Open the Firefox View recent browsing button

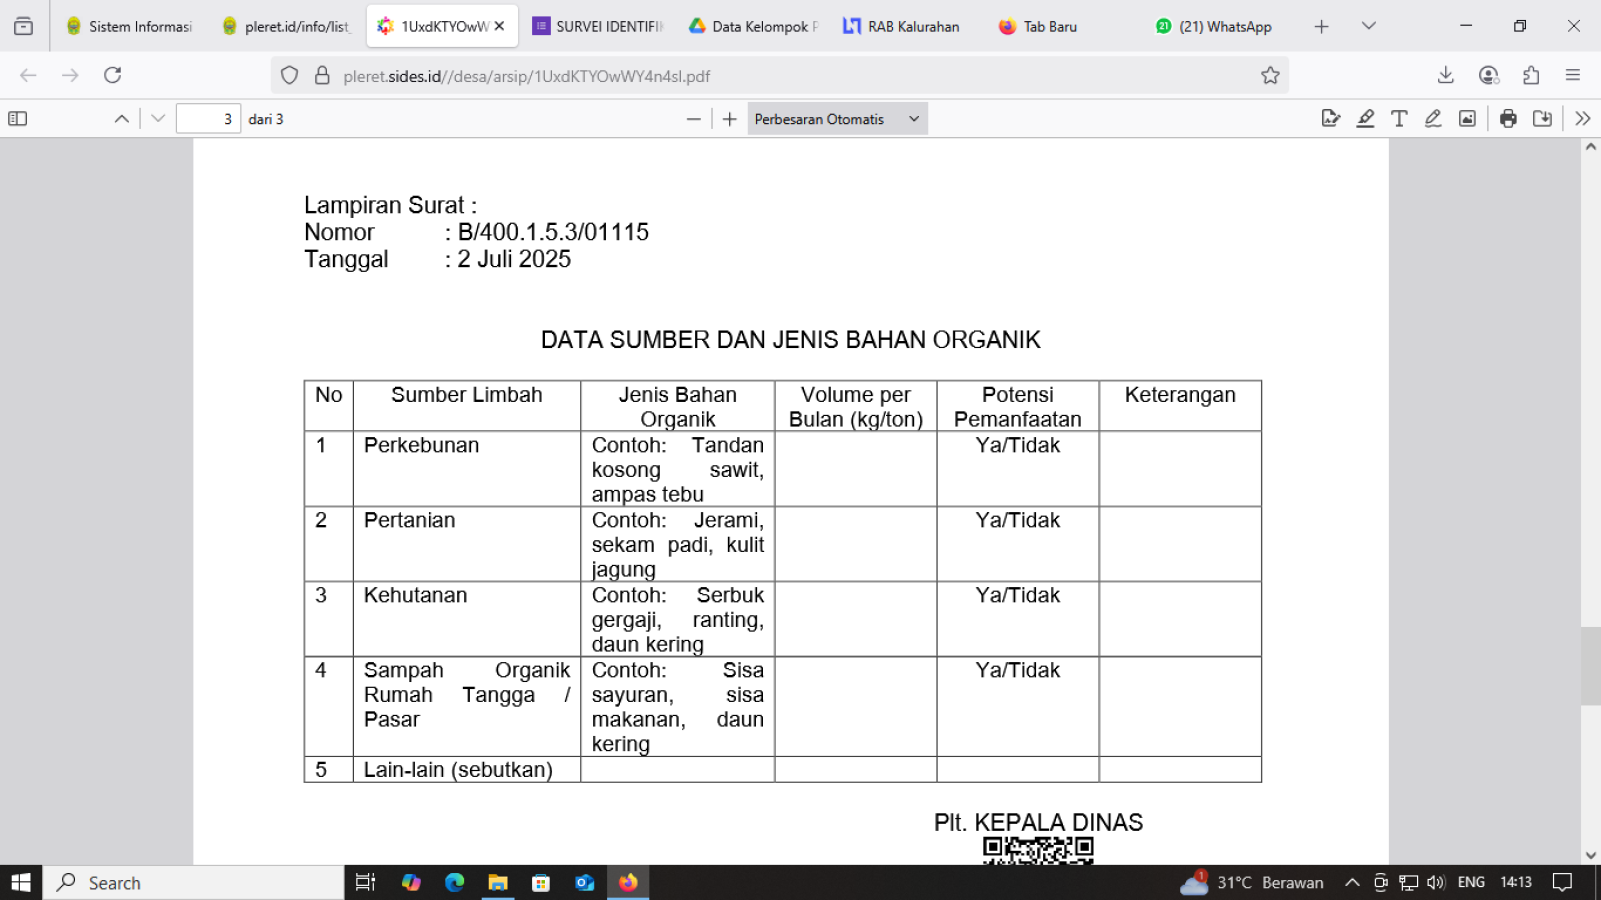coord(23,27)
